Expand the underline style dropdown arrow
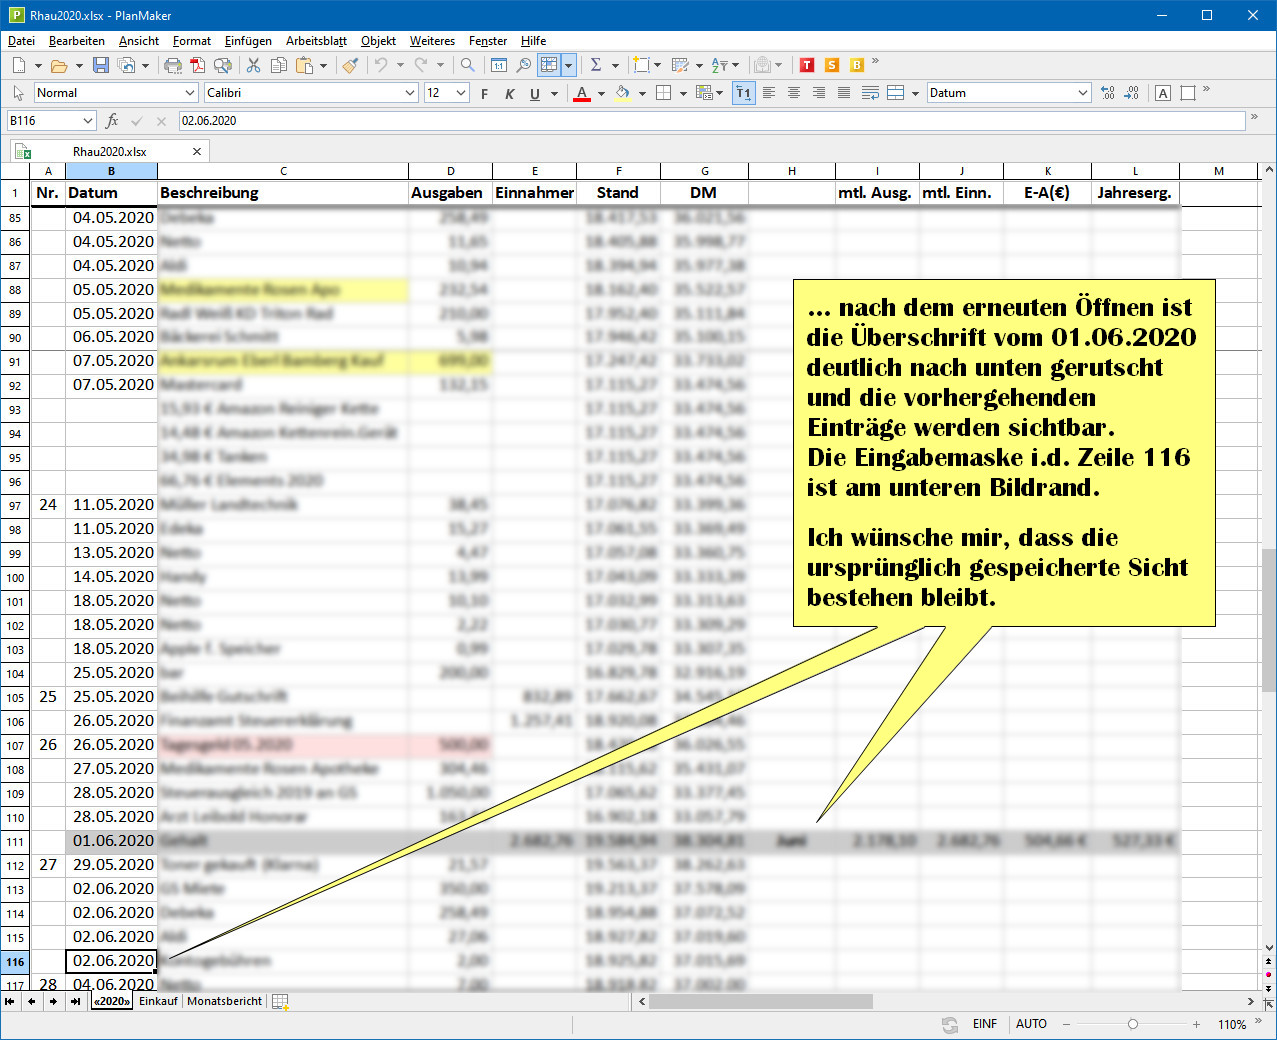 554,93
